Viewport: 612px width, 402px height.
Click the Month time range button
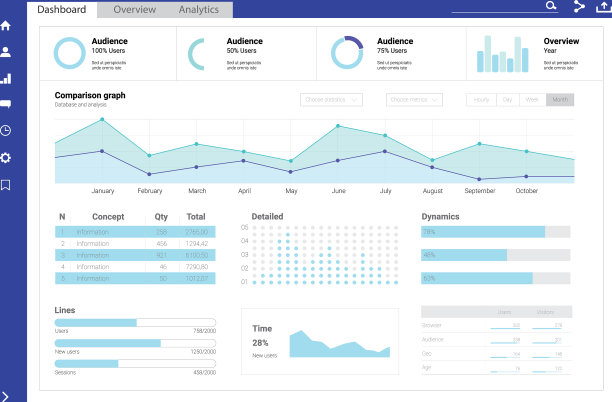tap(560, 100)
